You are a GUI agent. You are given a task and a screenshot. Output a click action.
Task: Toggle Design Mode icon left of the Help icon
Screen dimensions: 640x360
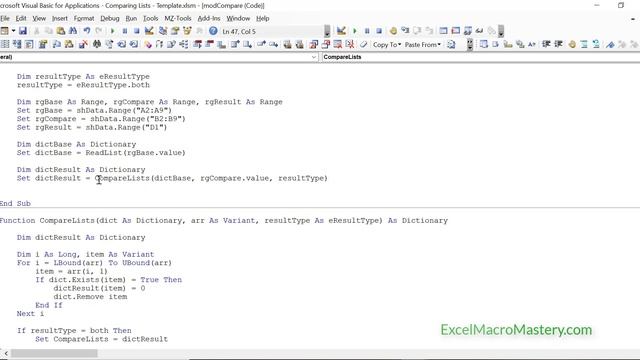149,31
